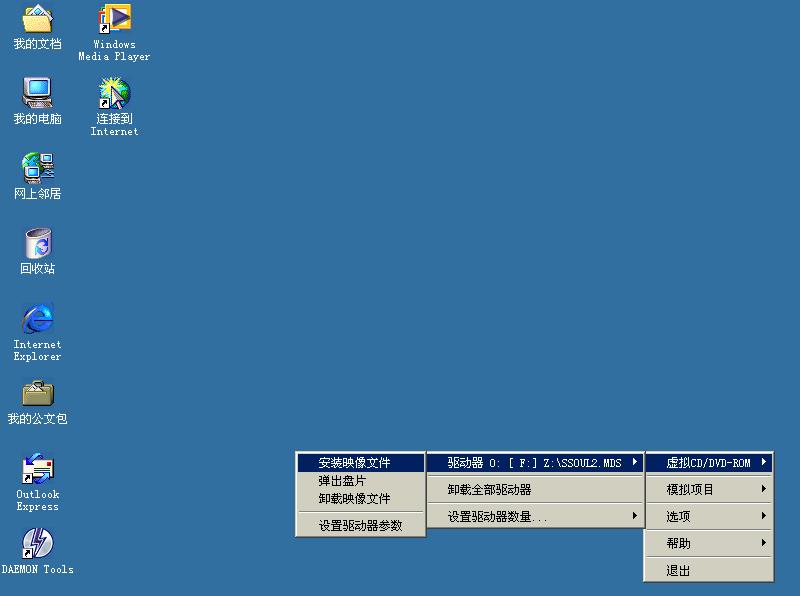Open the 虚拟CD/DVD-ROM submenu
This screenshot has width=800, height=596.
click(x=709, y=463)
